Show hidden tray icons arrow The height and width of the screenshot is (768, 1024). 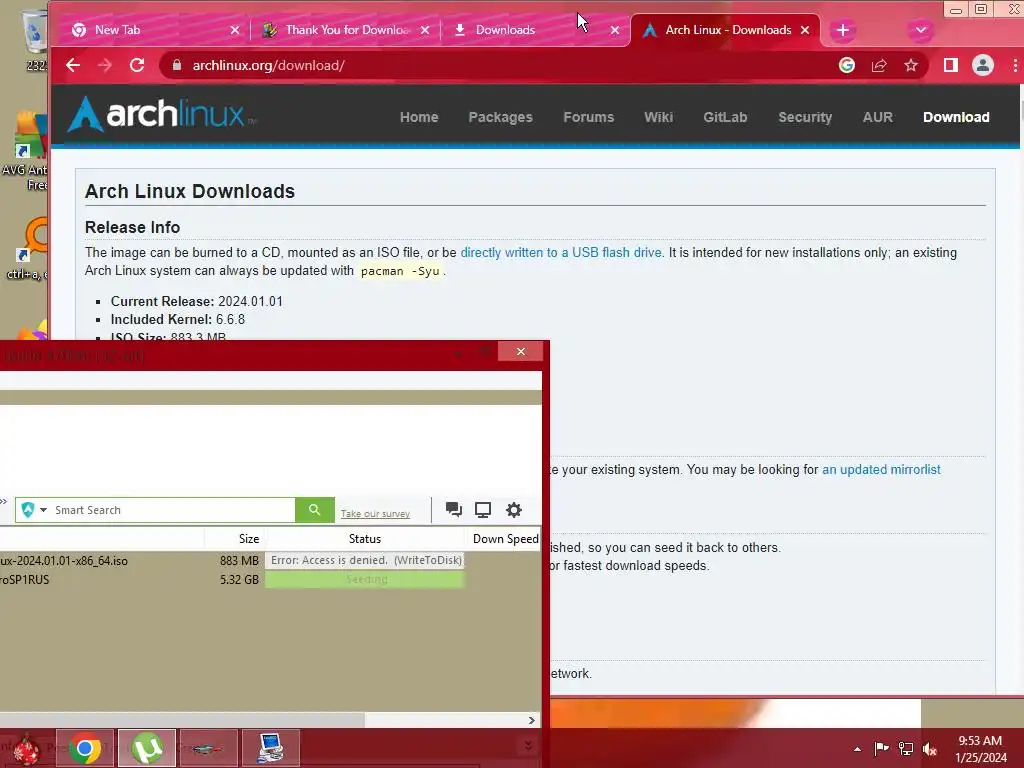click(x=857, y=749)
